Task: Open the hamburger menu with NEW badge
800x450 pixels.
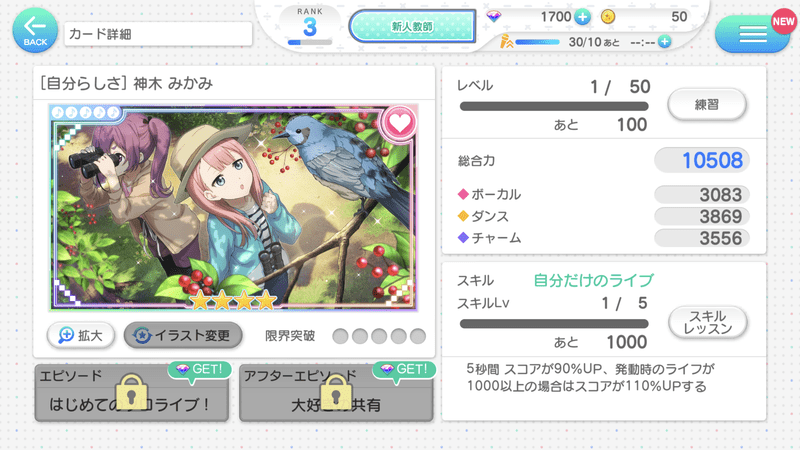Action: (x=754, y=33)
